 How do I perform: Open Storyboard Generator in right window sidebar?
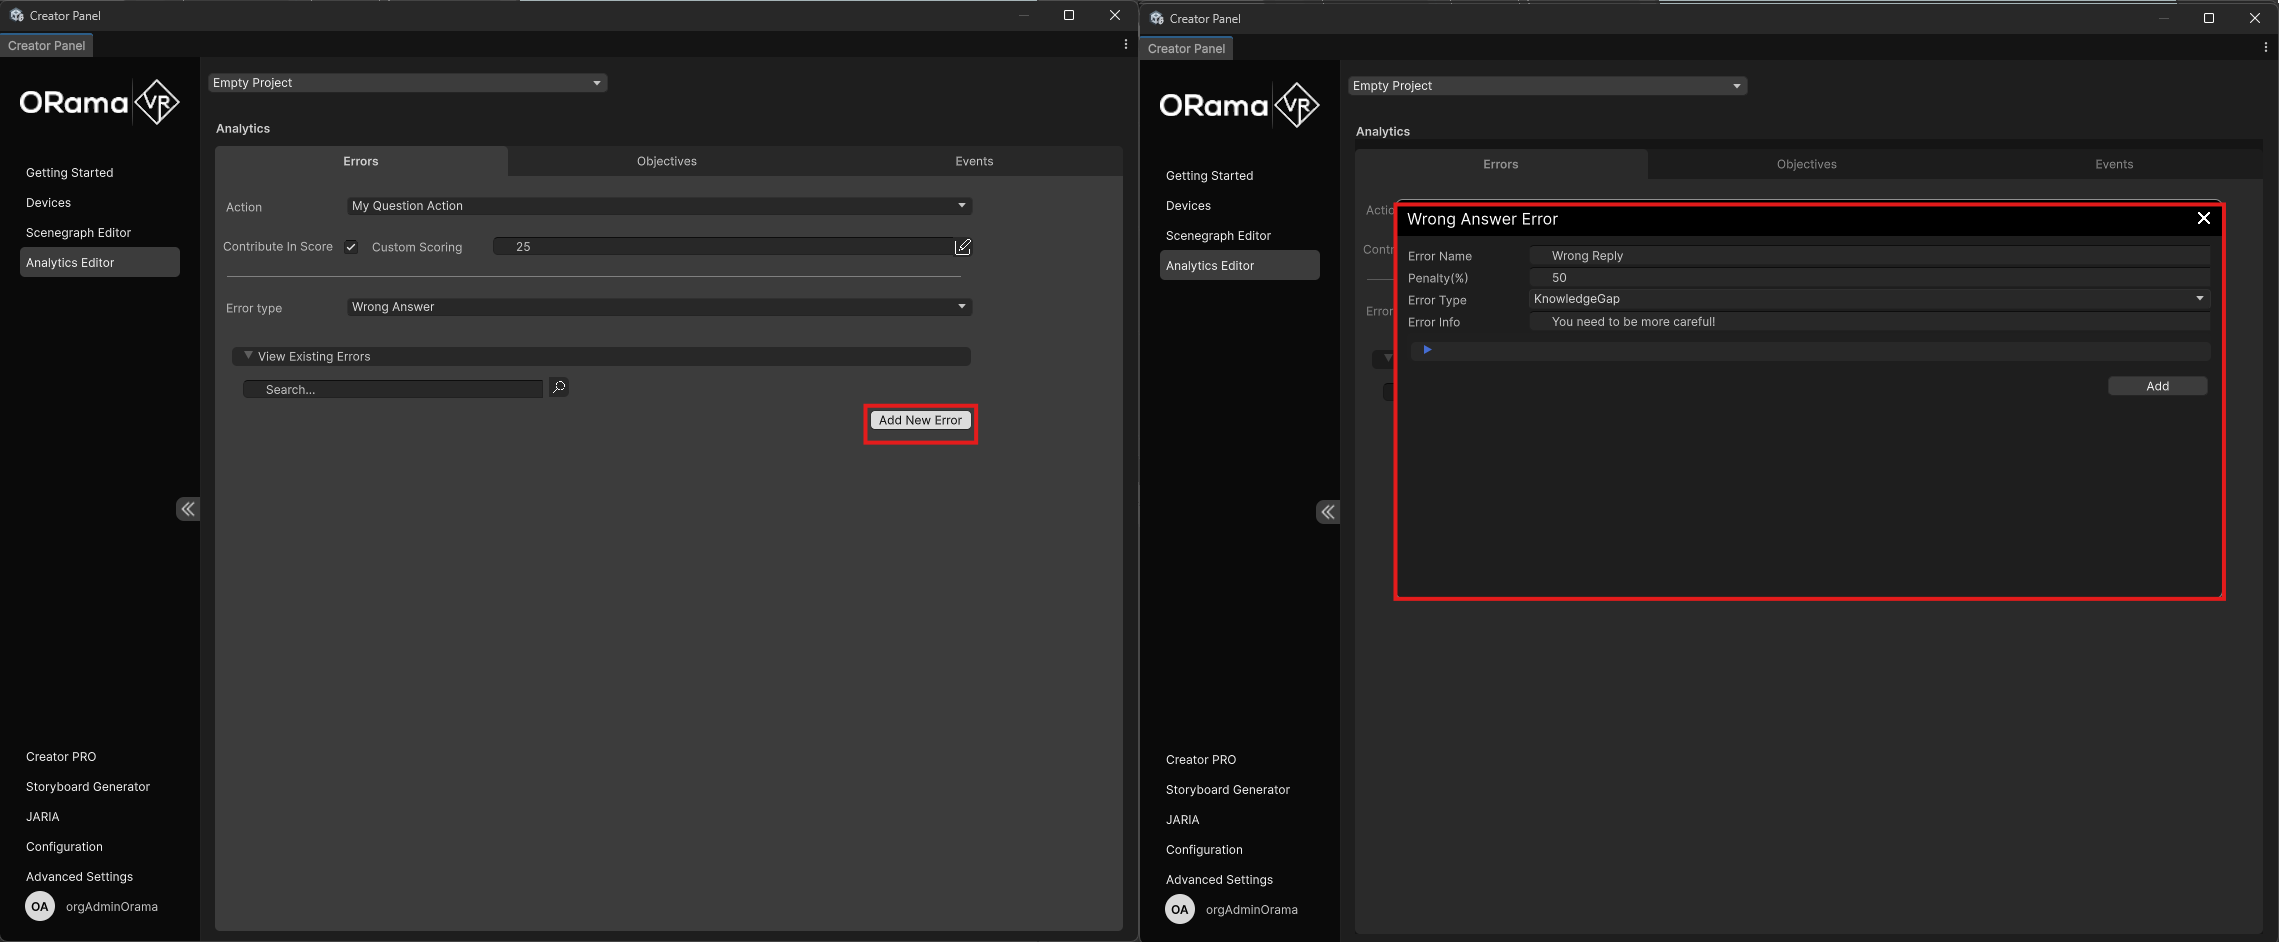[1228, 790]
